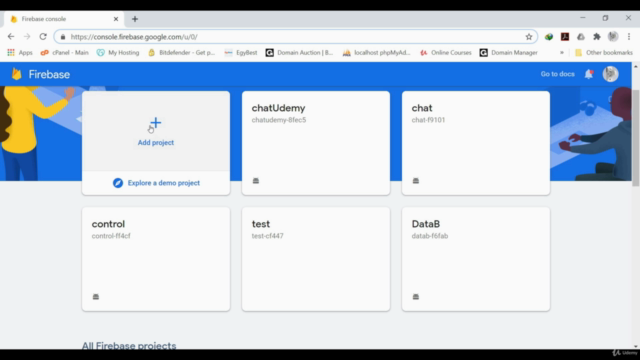
Task: Click the red Adobe Acrobat extension icon
Action: (565, 37)
